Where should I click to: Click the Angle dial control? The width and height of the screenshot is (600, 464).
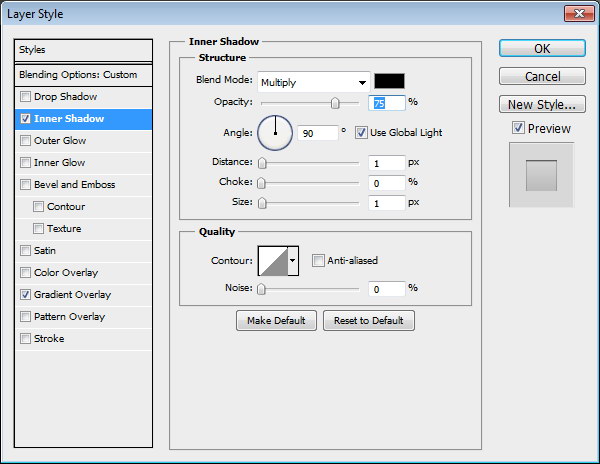click(x=275, y=132)
